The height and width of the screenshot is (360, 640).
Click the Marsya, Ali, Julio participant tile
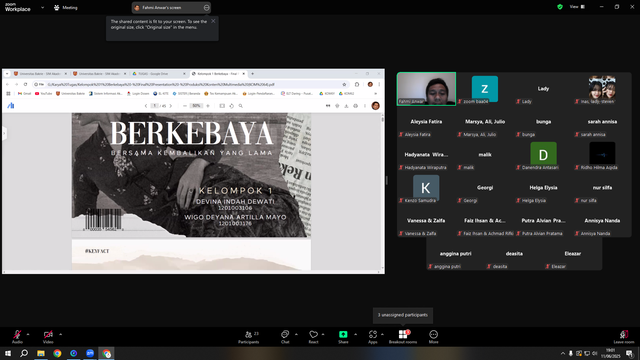click(x=485, y=122)
